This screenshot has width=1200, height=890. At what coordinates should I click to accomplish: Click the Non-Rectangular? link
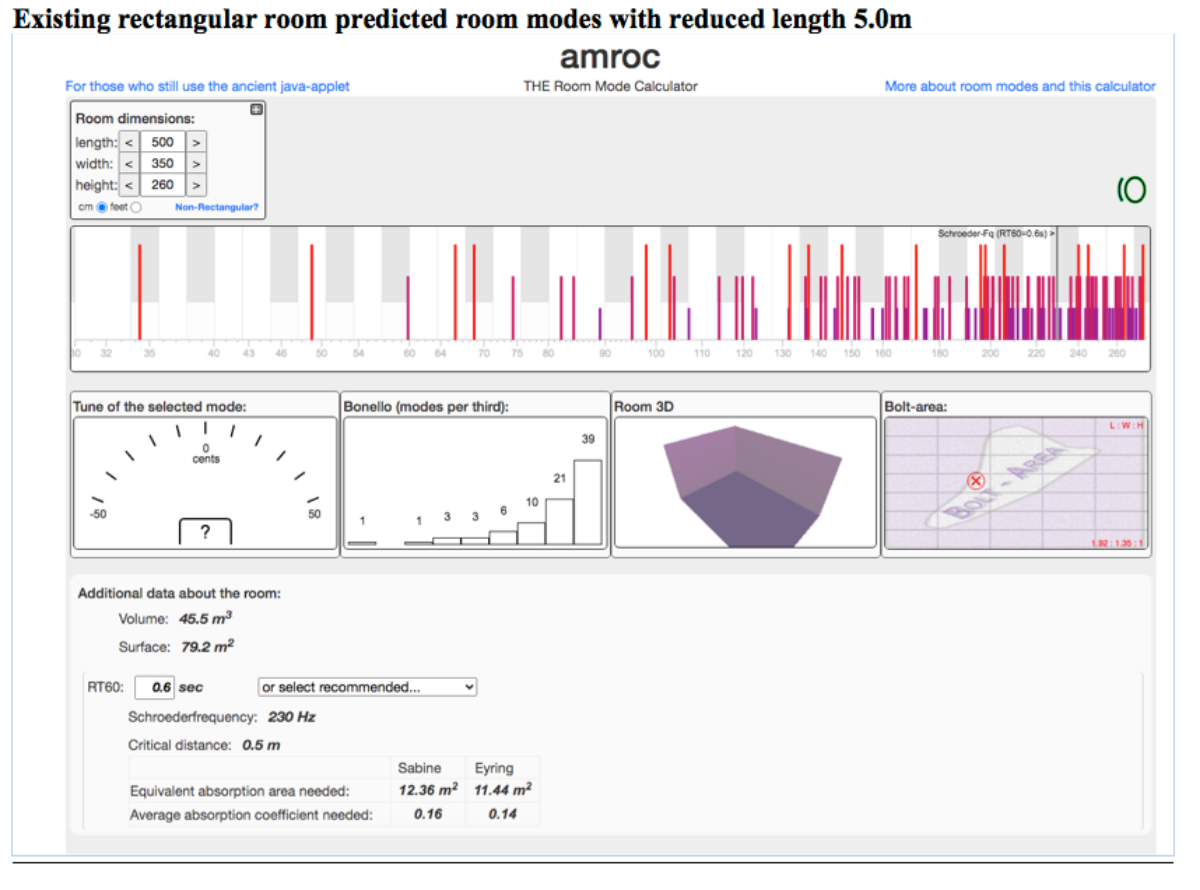217,207
